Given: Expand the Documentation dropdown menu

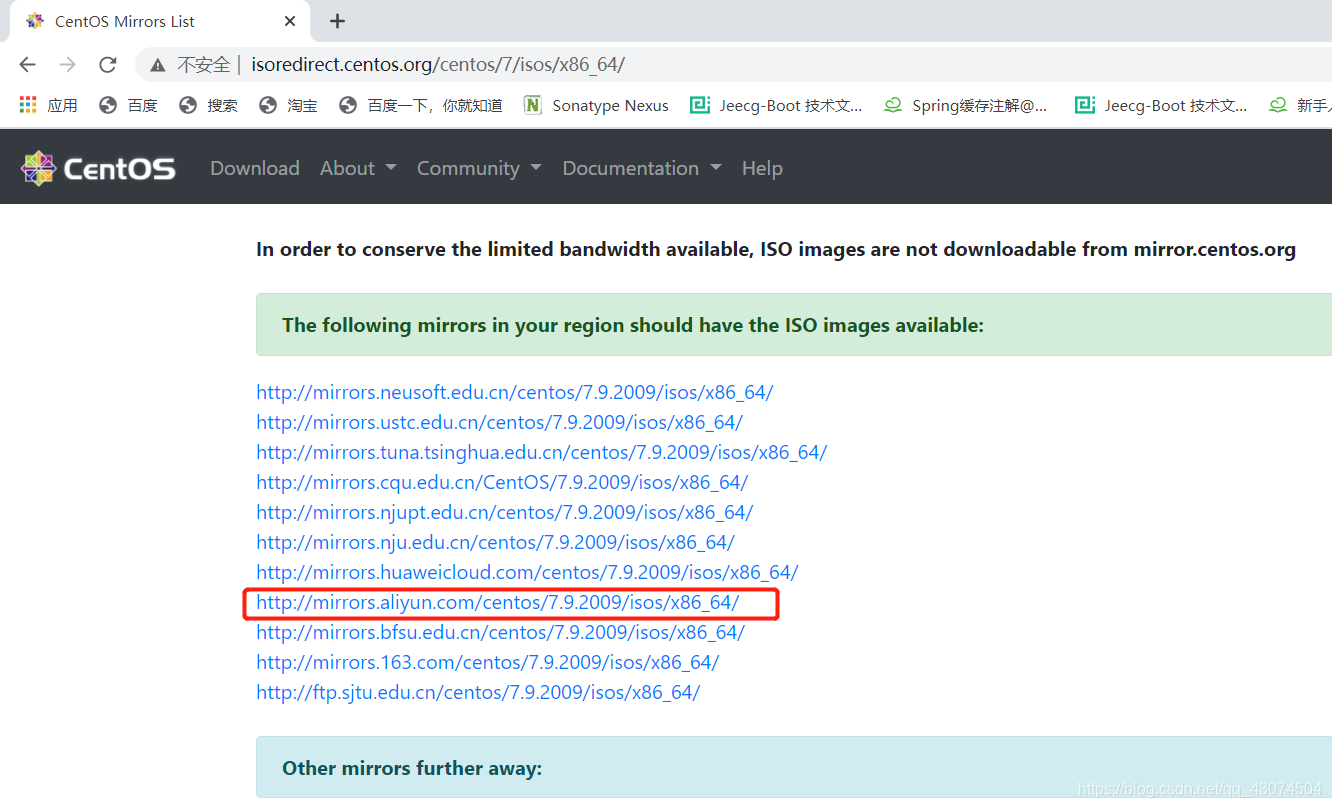Looking at the screenshot, I should coord(642,168).
